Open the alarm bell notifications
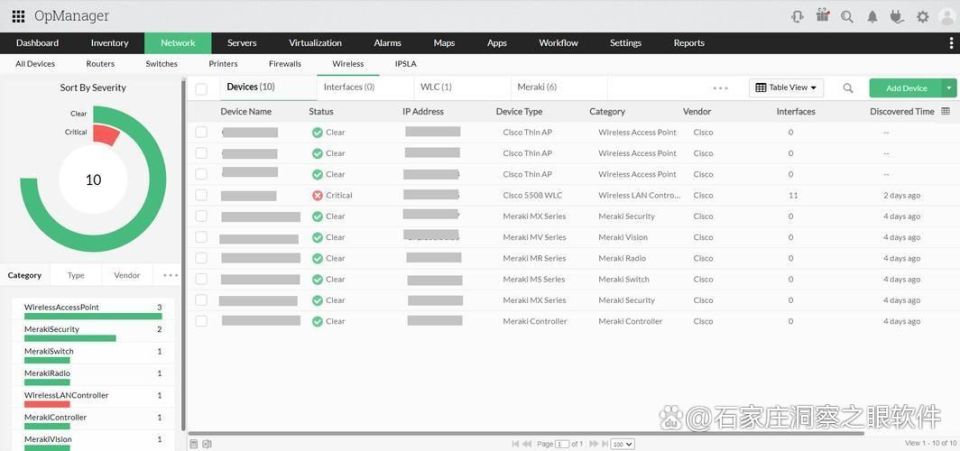This screenshot has width=960, height=451. pyautogui.click(x=872, y=17)
